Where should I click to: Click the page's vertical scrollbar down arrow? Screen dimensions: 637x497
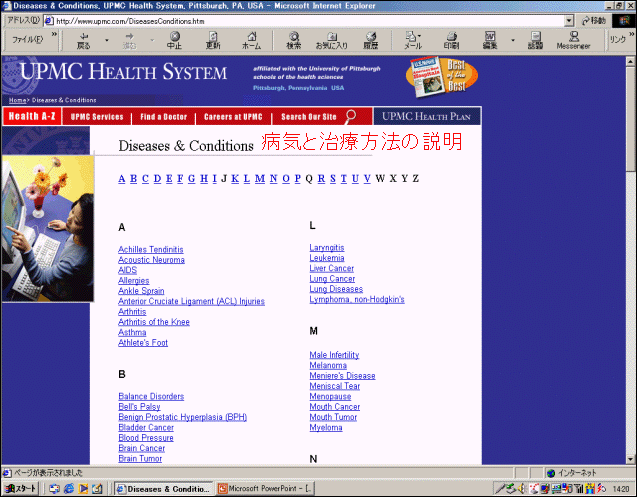click(x=630, y=457)
